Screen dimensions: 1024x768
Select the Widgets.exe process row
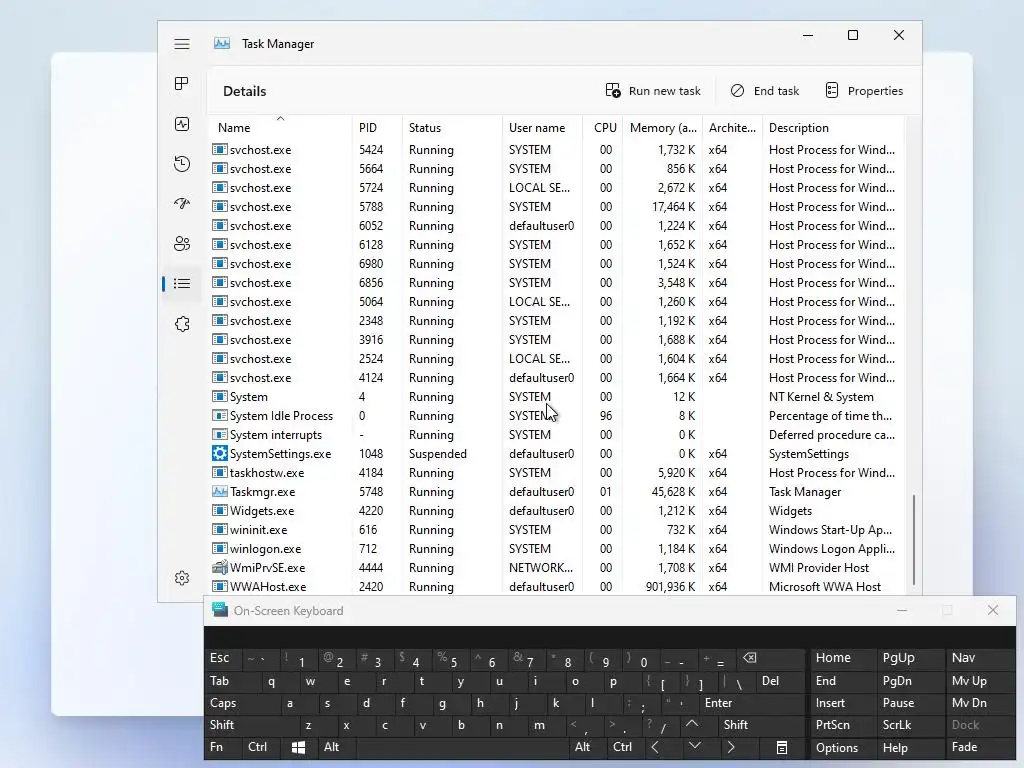click(x=556, y=511)
